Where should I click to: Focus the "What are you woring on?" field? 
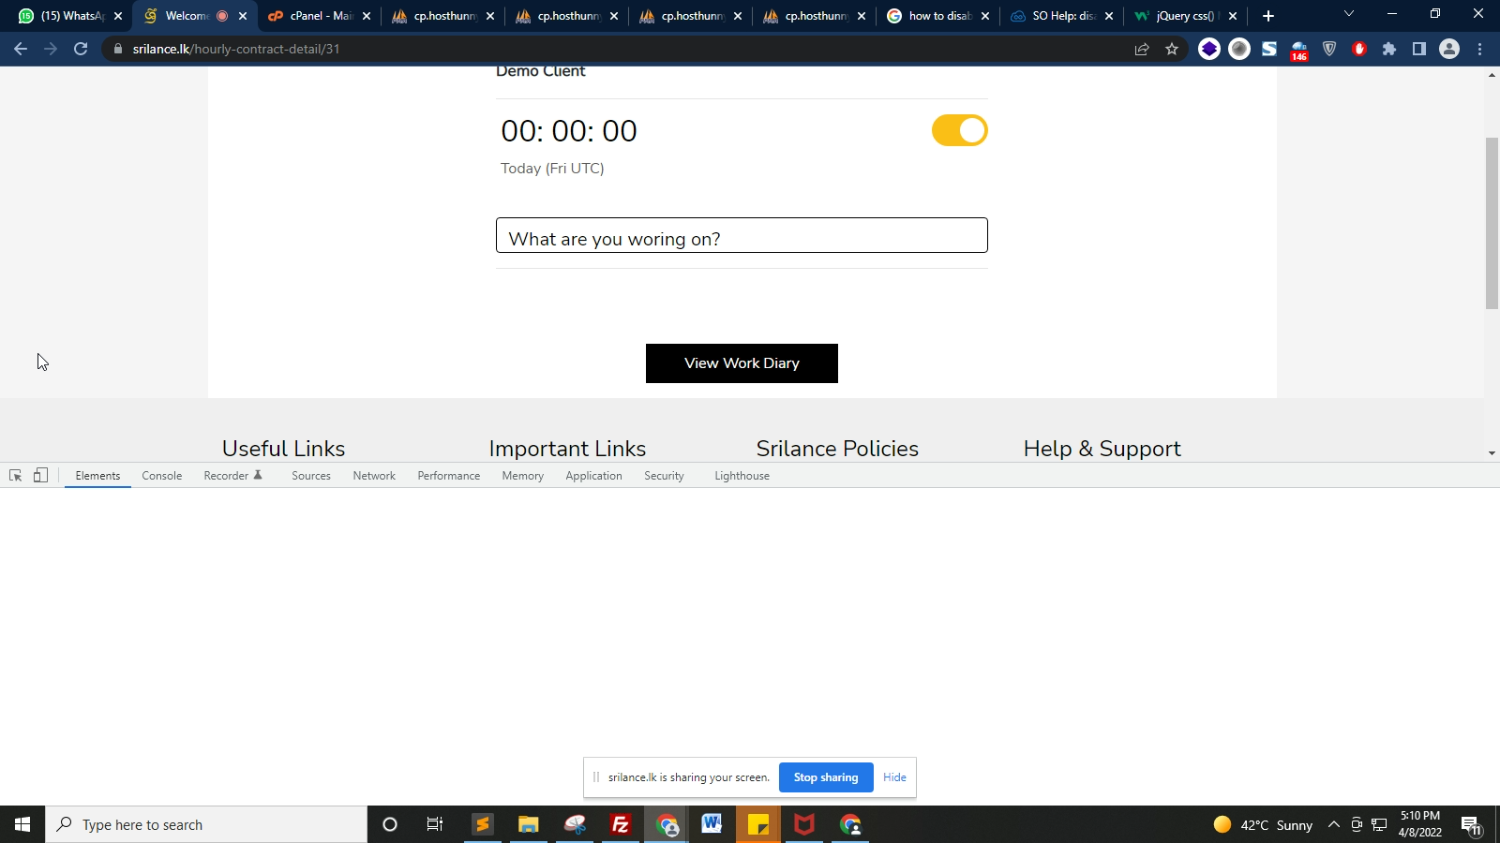(741, 236)
